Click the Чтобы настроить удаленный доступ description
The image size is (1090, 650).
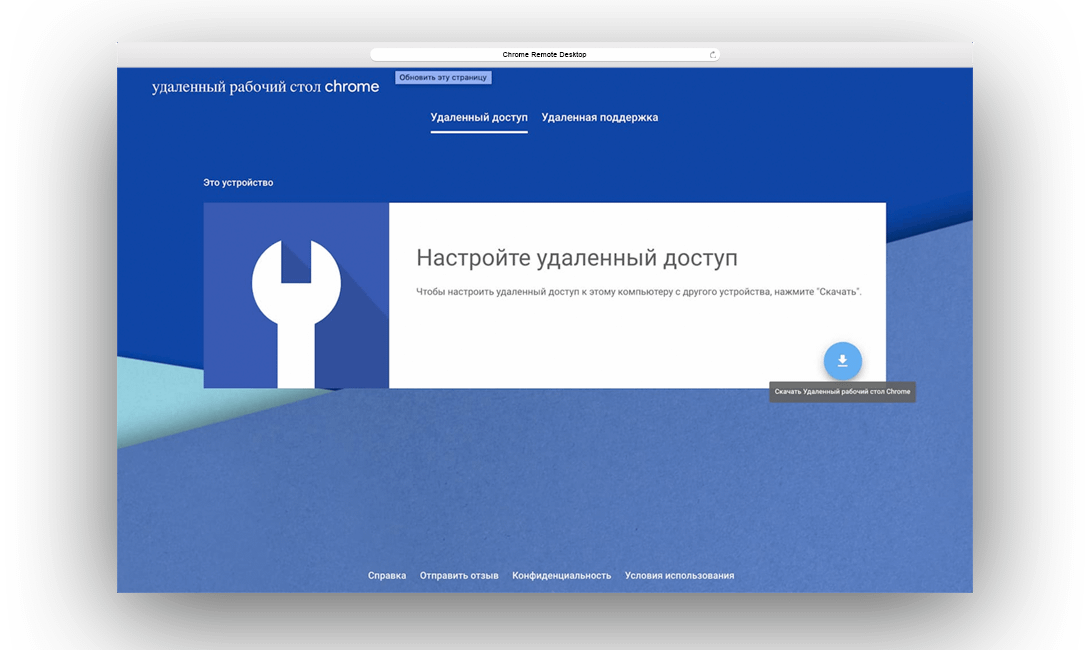639,292
